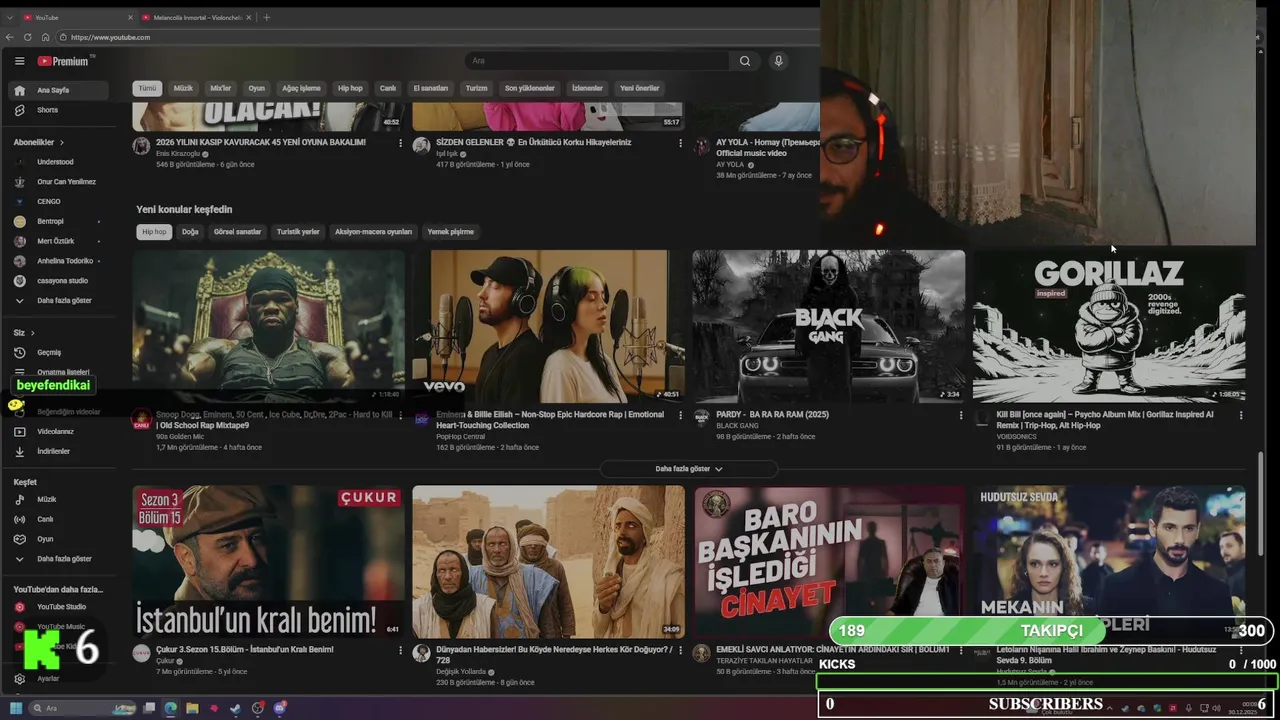Click the browser home icon
The width and height of the screenshot is (1280, 720).
[46, 37]
